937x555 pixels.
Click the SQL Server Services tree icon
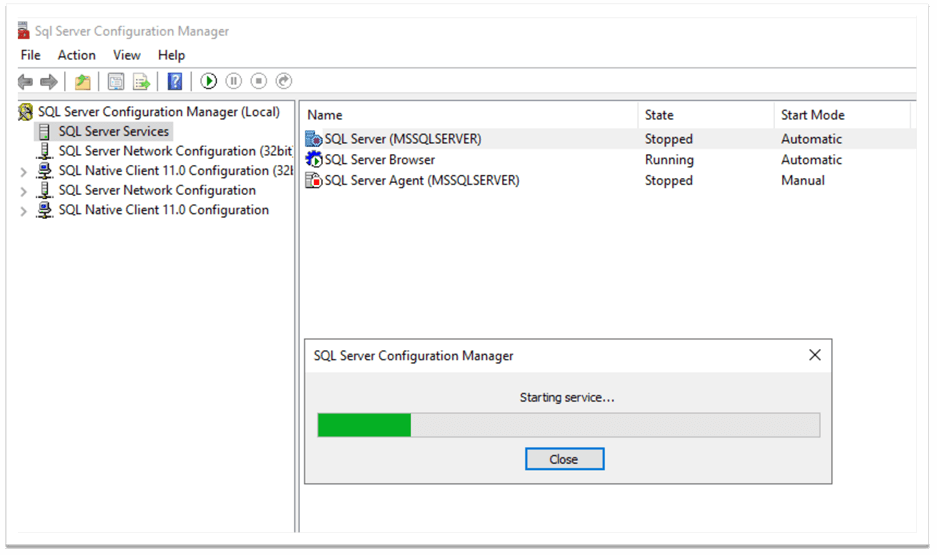click(44, 131)
